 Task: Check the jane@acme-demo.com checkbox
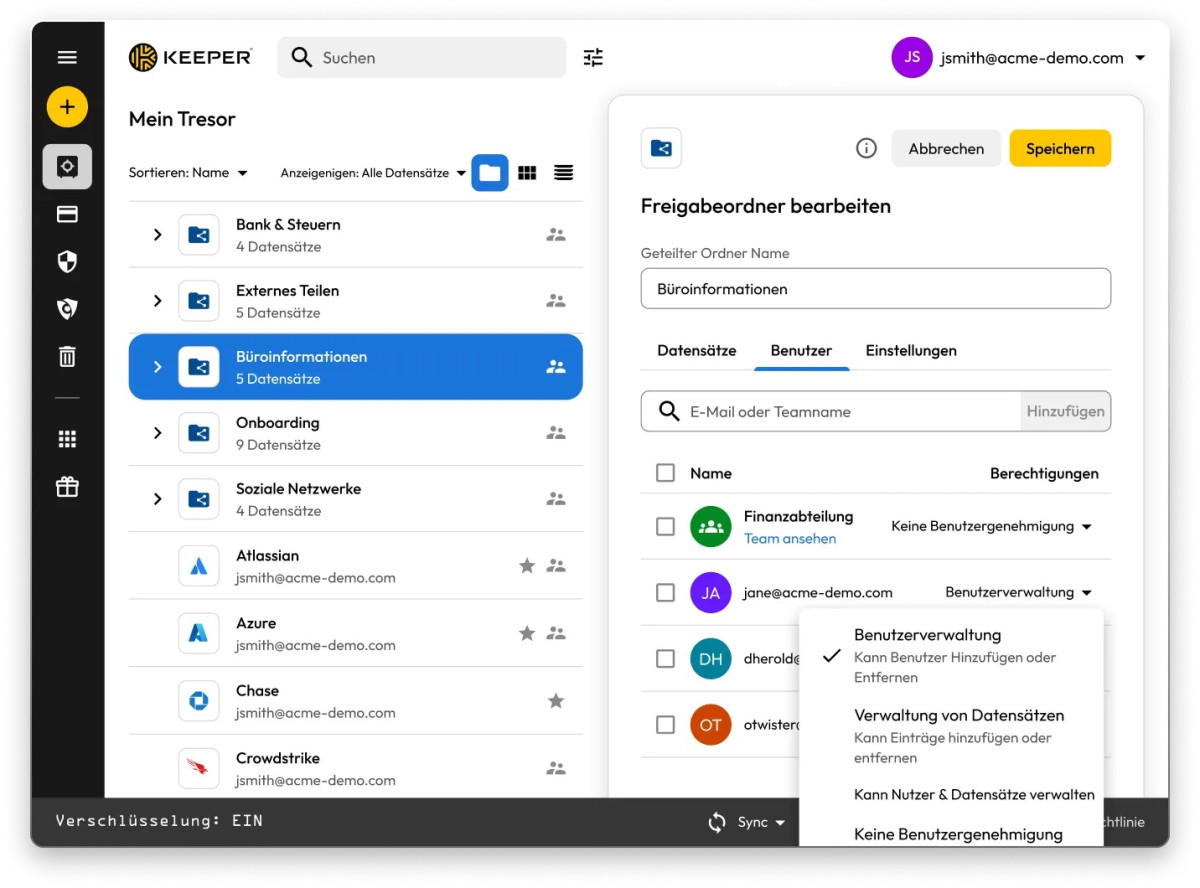coord(665,593)
